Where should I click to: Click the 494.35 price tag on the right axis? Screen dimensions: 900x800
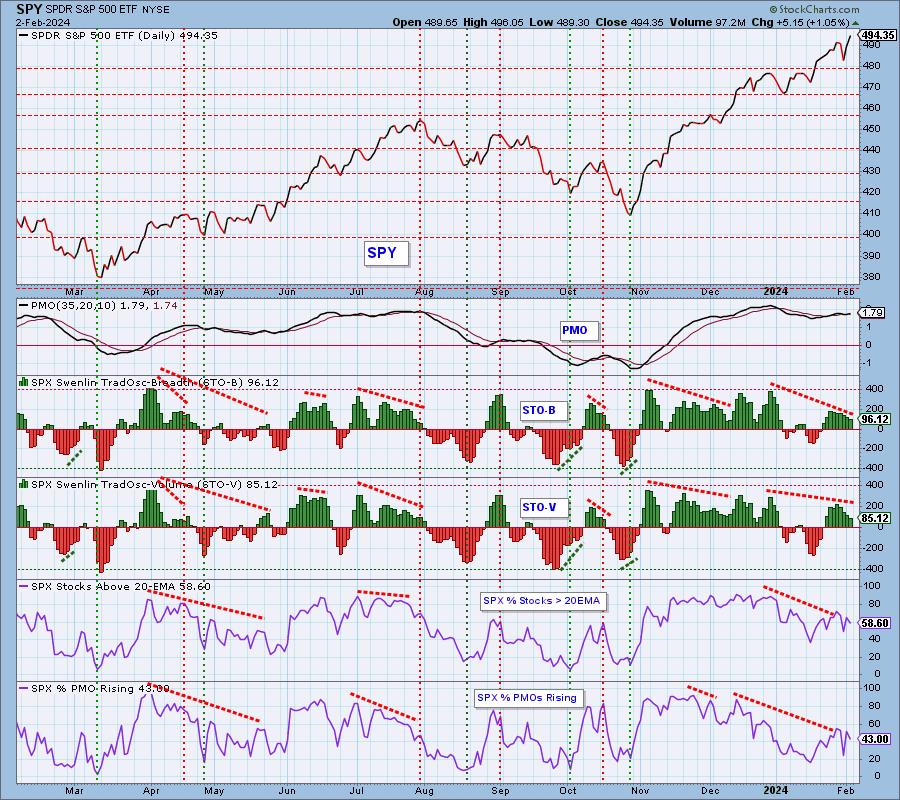click(x=878, y=35)
